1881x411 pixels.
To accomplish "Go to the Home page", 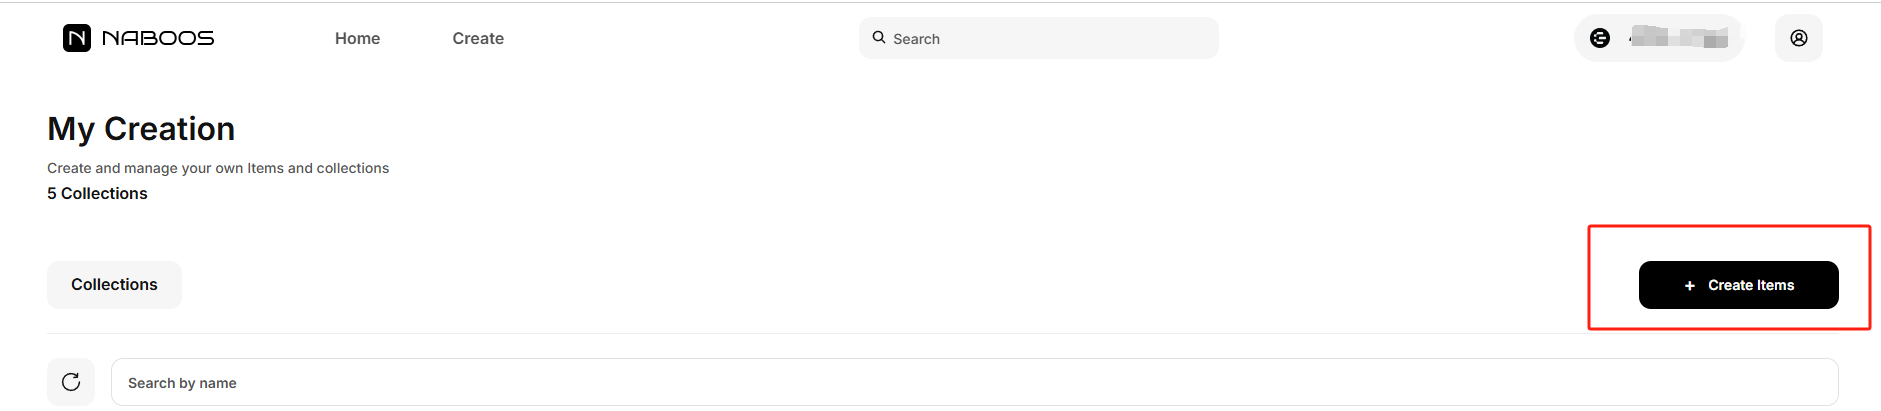I will (x=357, y=38).
